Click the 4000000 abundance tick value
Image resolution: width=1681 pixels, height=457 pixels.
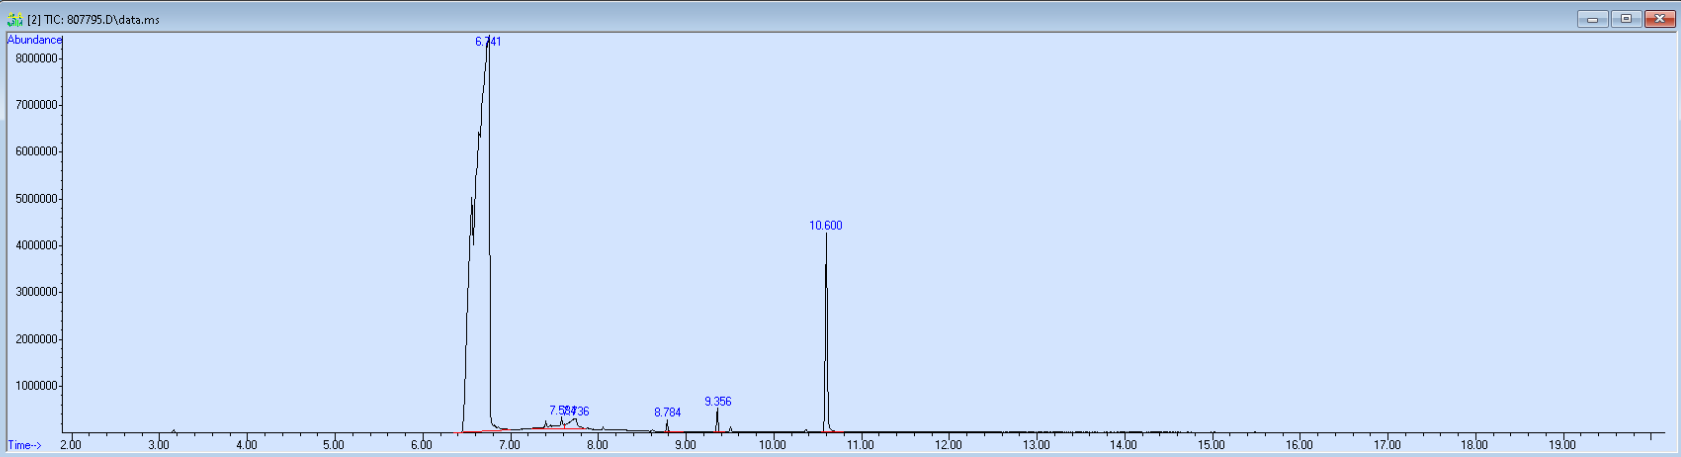pyautogui.click(x=36, y=246)
